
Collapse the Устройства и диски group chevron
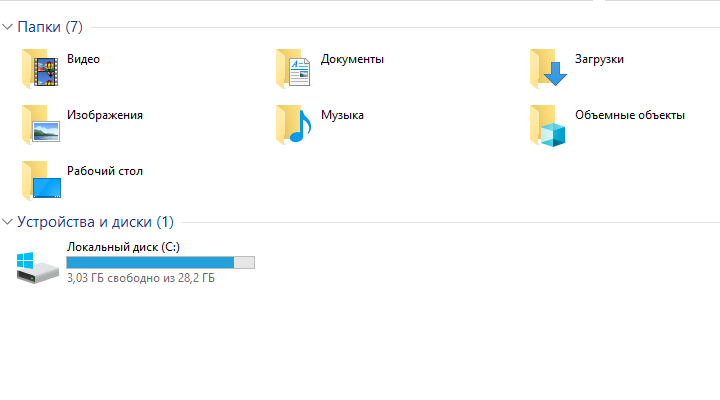click(x=7, y=222)
